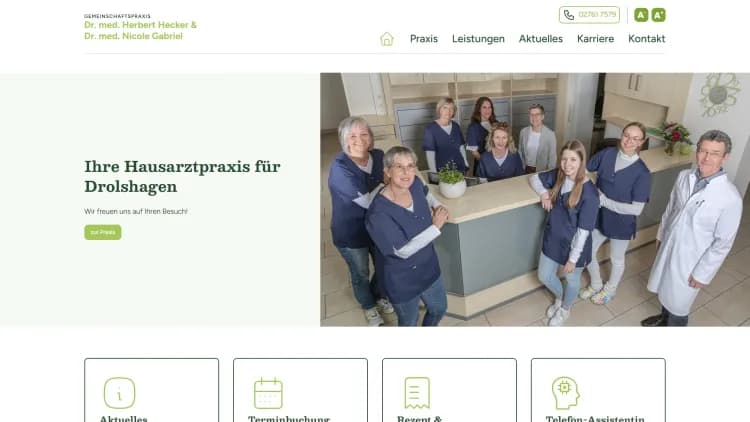Screen dimensions: 750x422
Task: Click the green 'zur Praxis' button
Action: pos(103,232)
